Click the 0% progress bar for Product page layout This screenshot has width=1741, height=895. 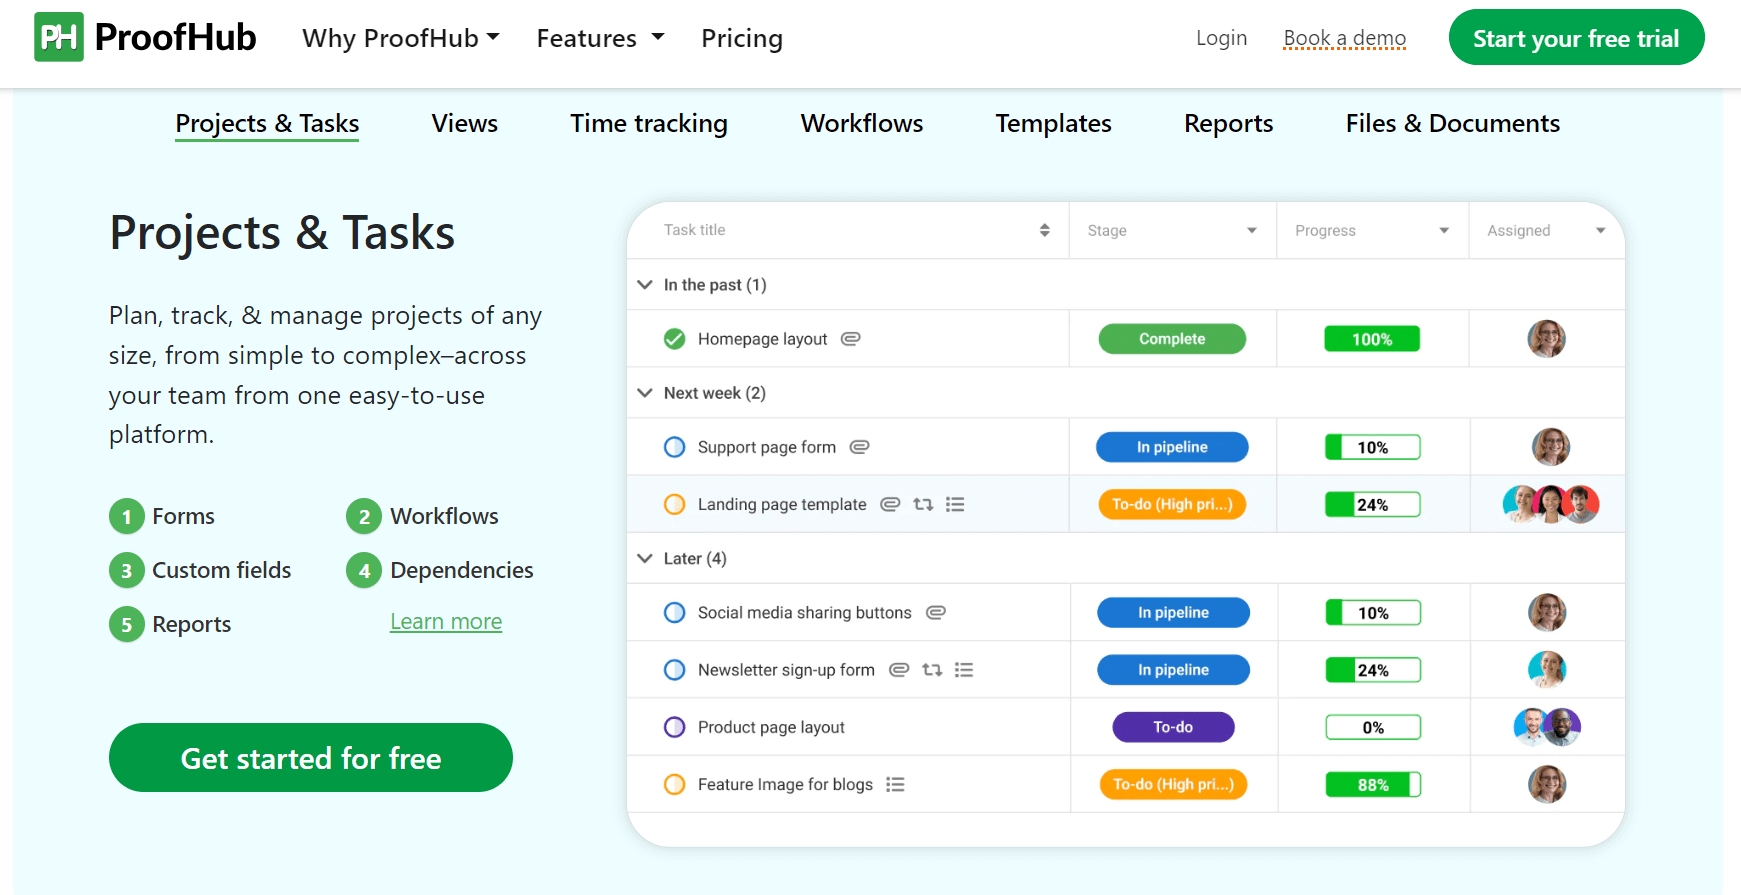tap(1373, 727)
